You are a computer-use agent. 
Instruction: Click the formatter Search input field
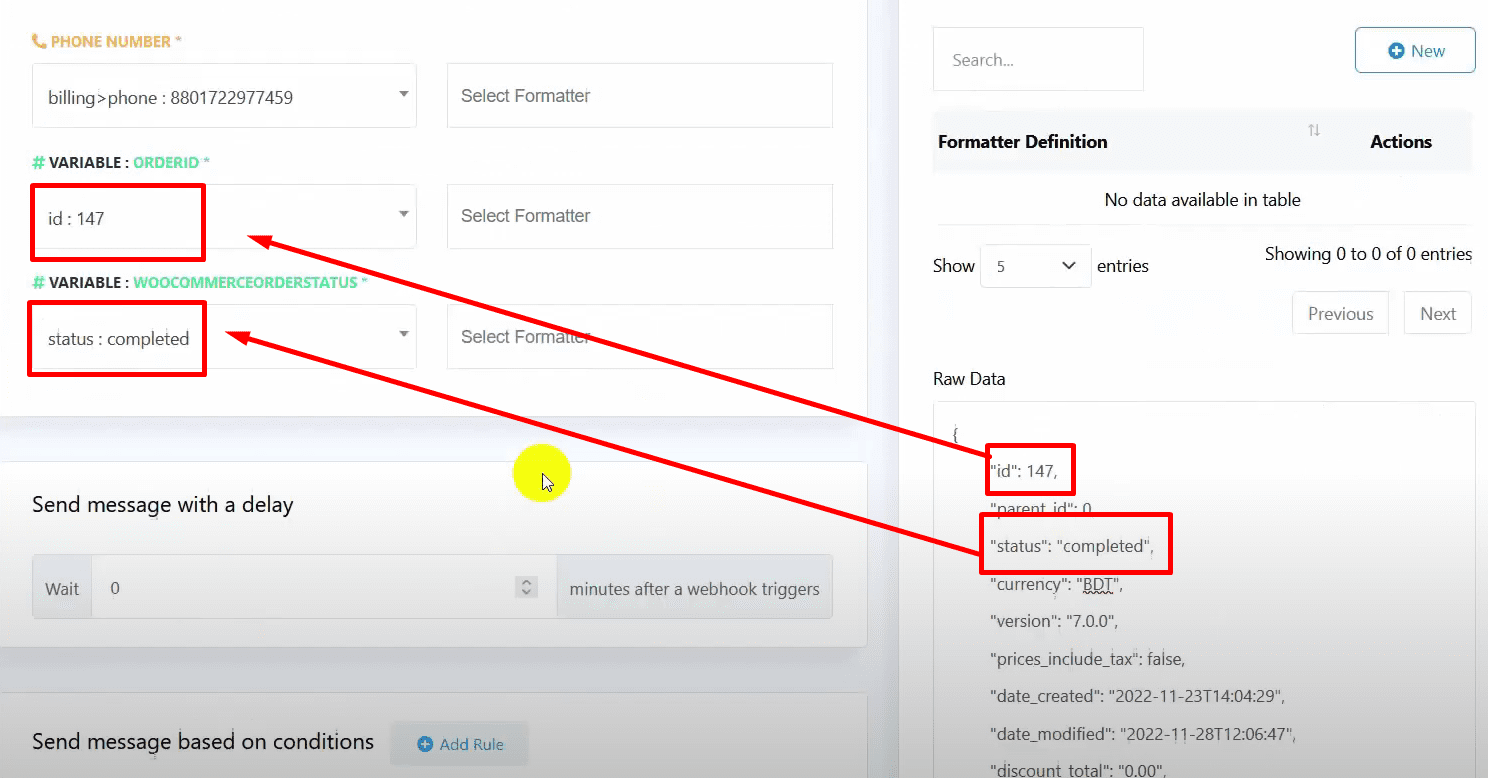point(1037,60)
